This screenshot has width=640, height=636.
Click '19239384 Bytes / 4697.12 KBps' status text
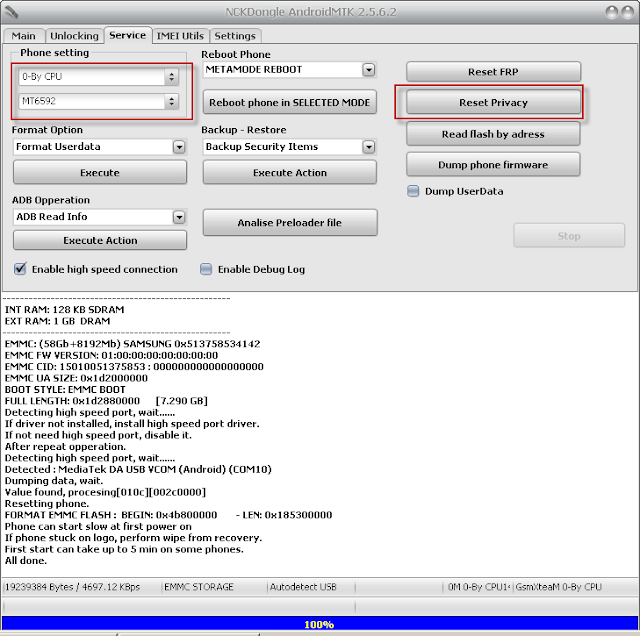coord(72,587)
